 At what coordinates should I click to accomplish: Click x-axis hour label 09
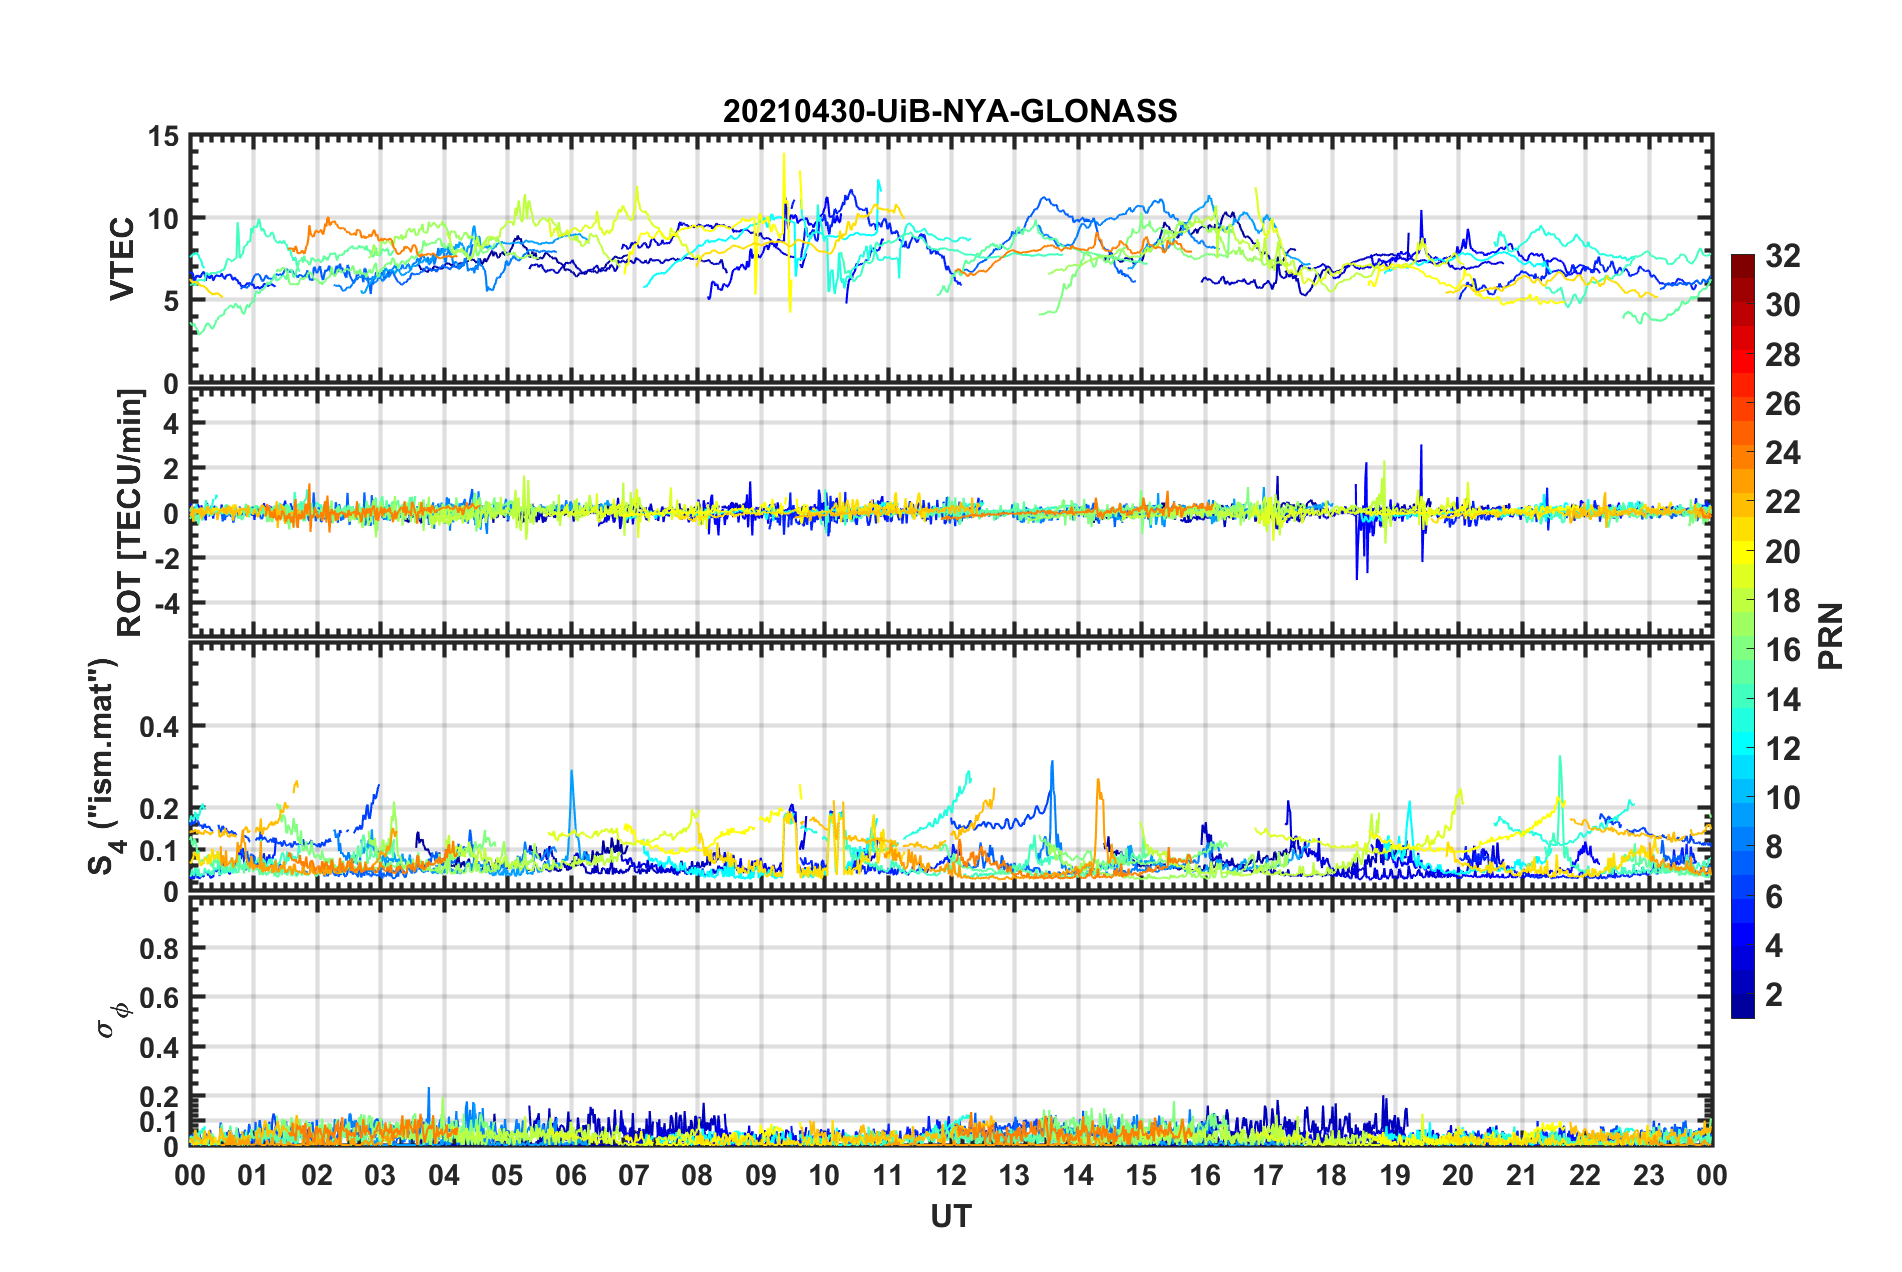pos(761,1175)
